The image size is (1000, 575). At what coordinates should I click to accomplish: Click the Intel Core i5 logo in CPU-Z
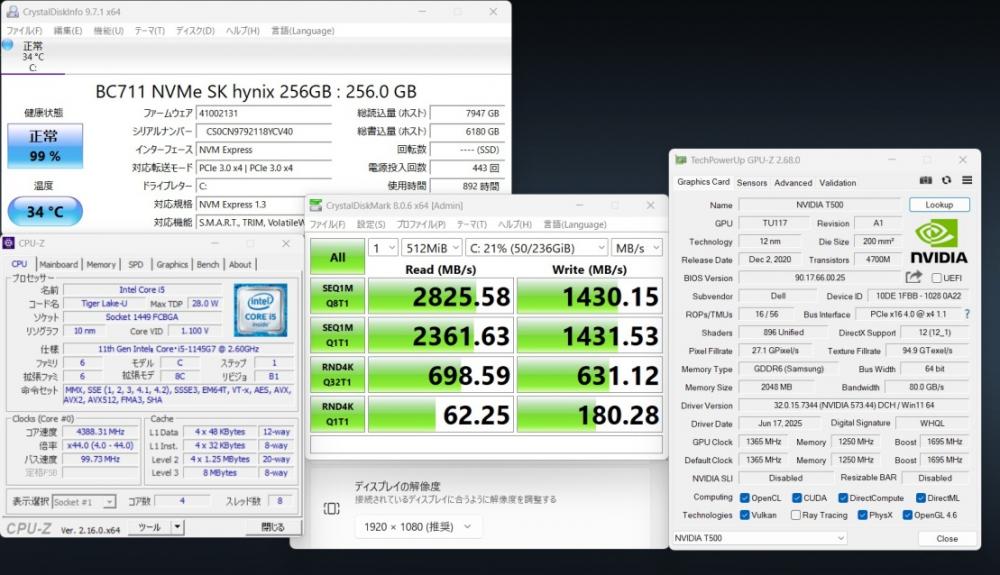tap(260, 310)
